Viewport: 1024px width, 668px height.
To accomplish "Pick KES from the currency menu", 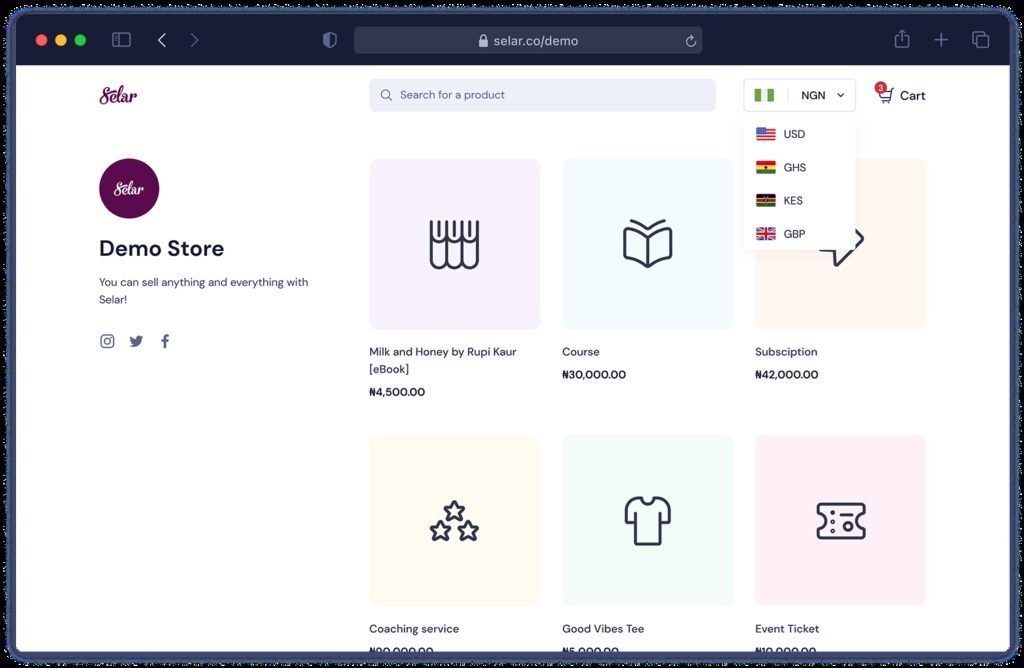I will click(793, 200).
